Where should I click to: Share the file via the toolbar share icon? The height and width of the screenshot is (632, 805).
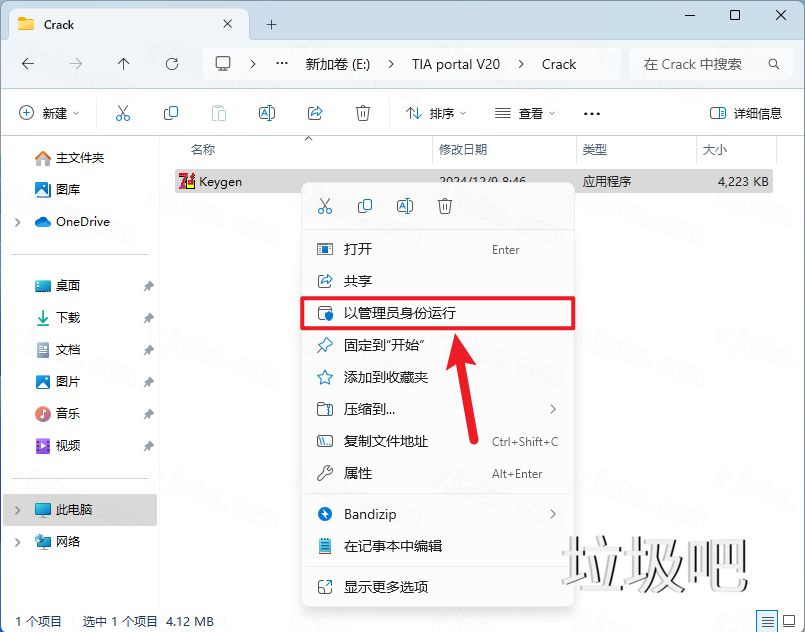tap(315, 113)
